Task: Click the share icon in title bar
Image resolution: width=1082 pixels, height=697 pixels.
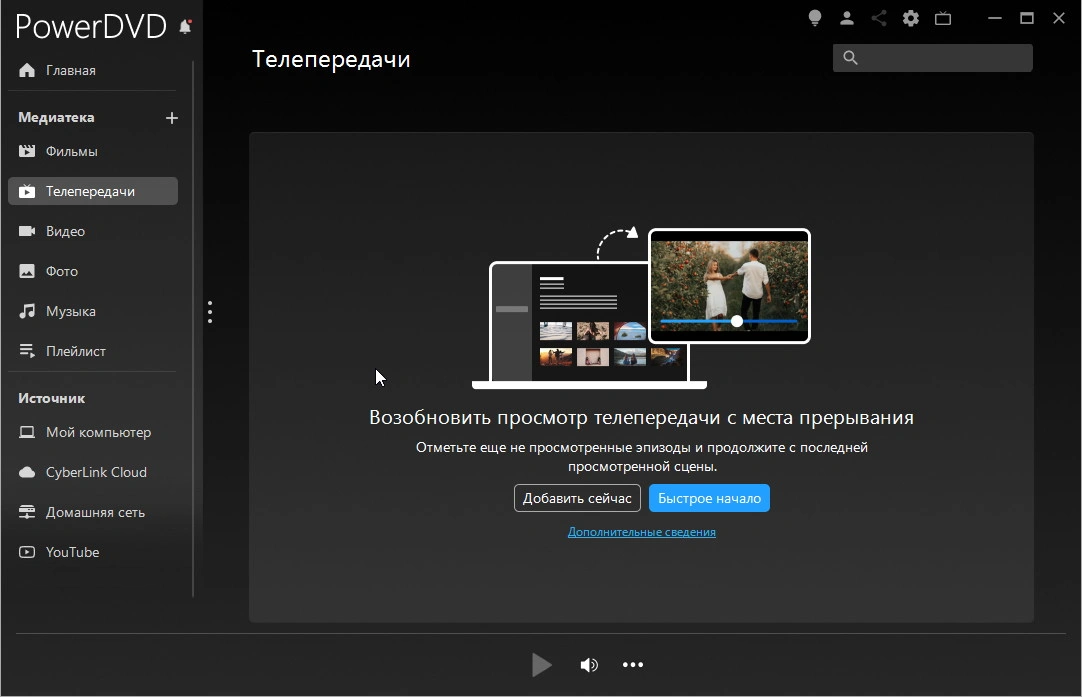Action: point(879,18)
